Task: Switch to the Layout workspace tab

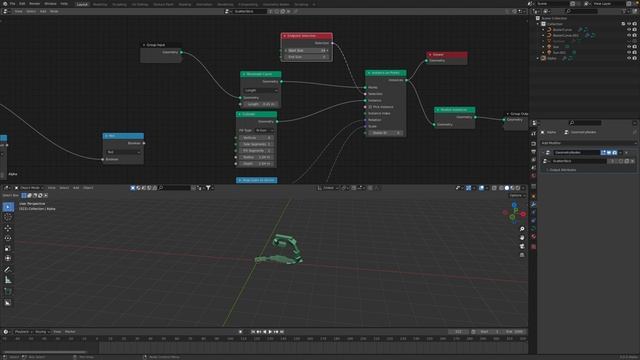Action: pos(82,4)
